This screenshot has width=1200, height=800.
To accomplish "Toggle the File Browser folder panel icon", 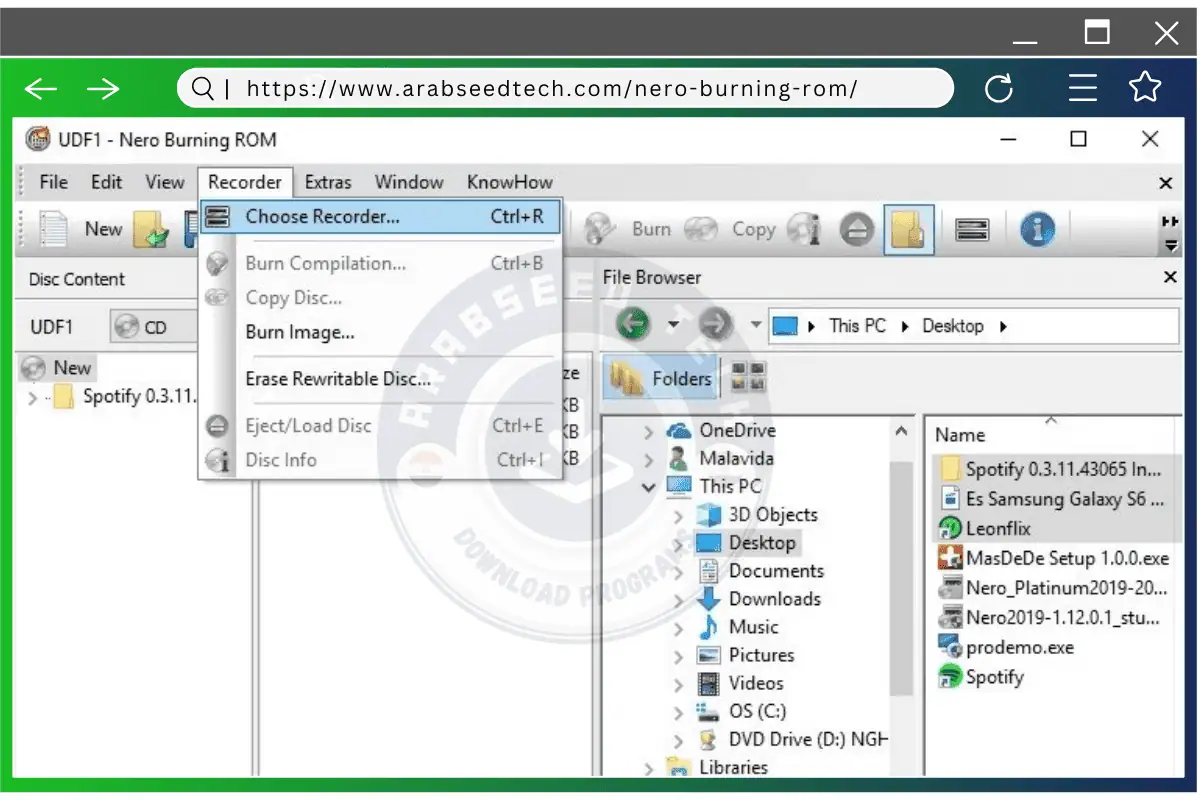I will [x=908, y=228].
